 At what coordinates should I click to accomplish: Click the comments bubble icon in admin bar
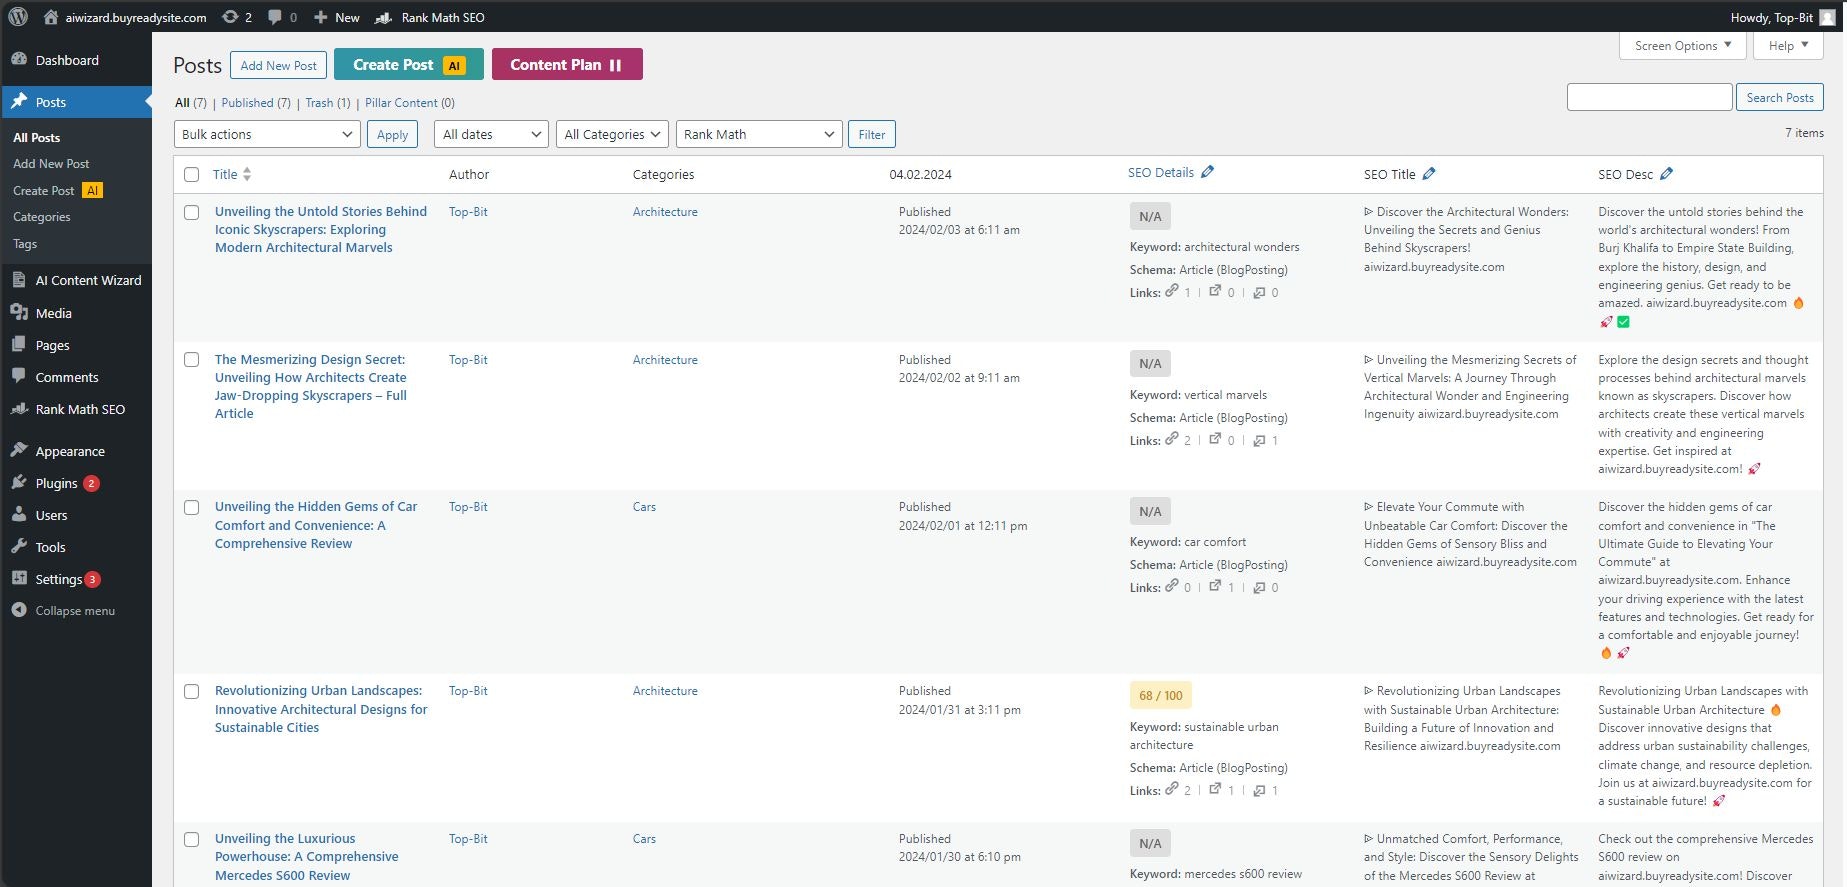(x=275, y=17)
